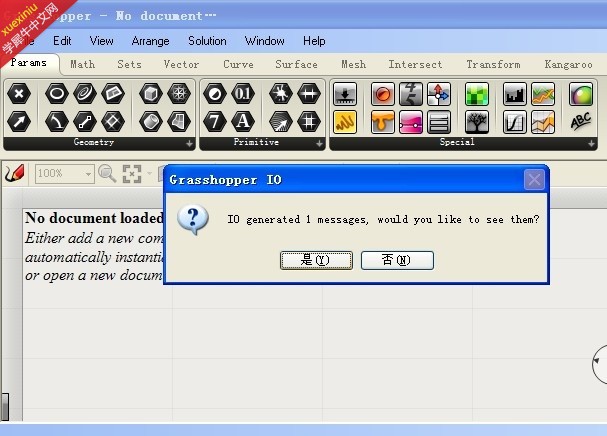Screen dimensions: 607x436
Task: Select the 4-5 digit scroller icon
Action: click(x=411, y=94)
